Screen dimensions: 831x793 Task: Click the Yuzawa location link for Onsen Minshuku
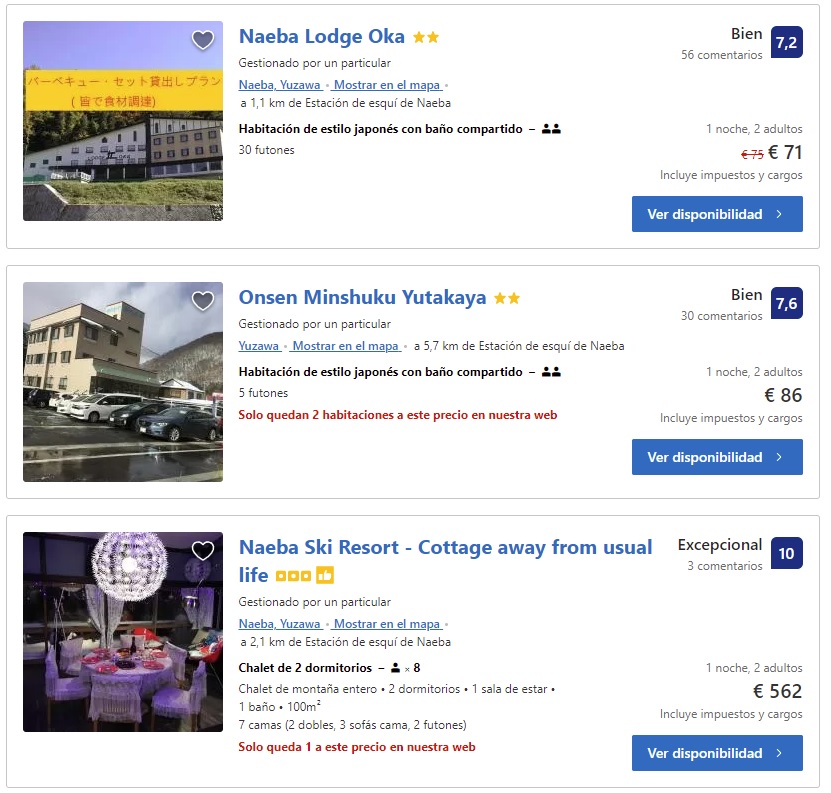(x=259, y=346)
